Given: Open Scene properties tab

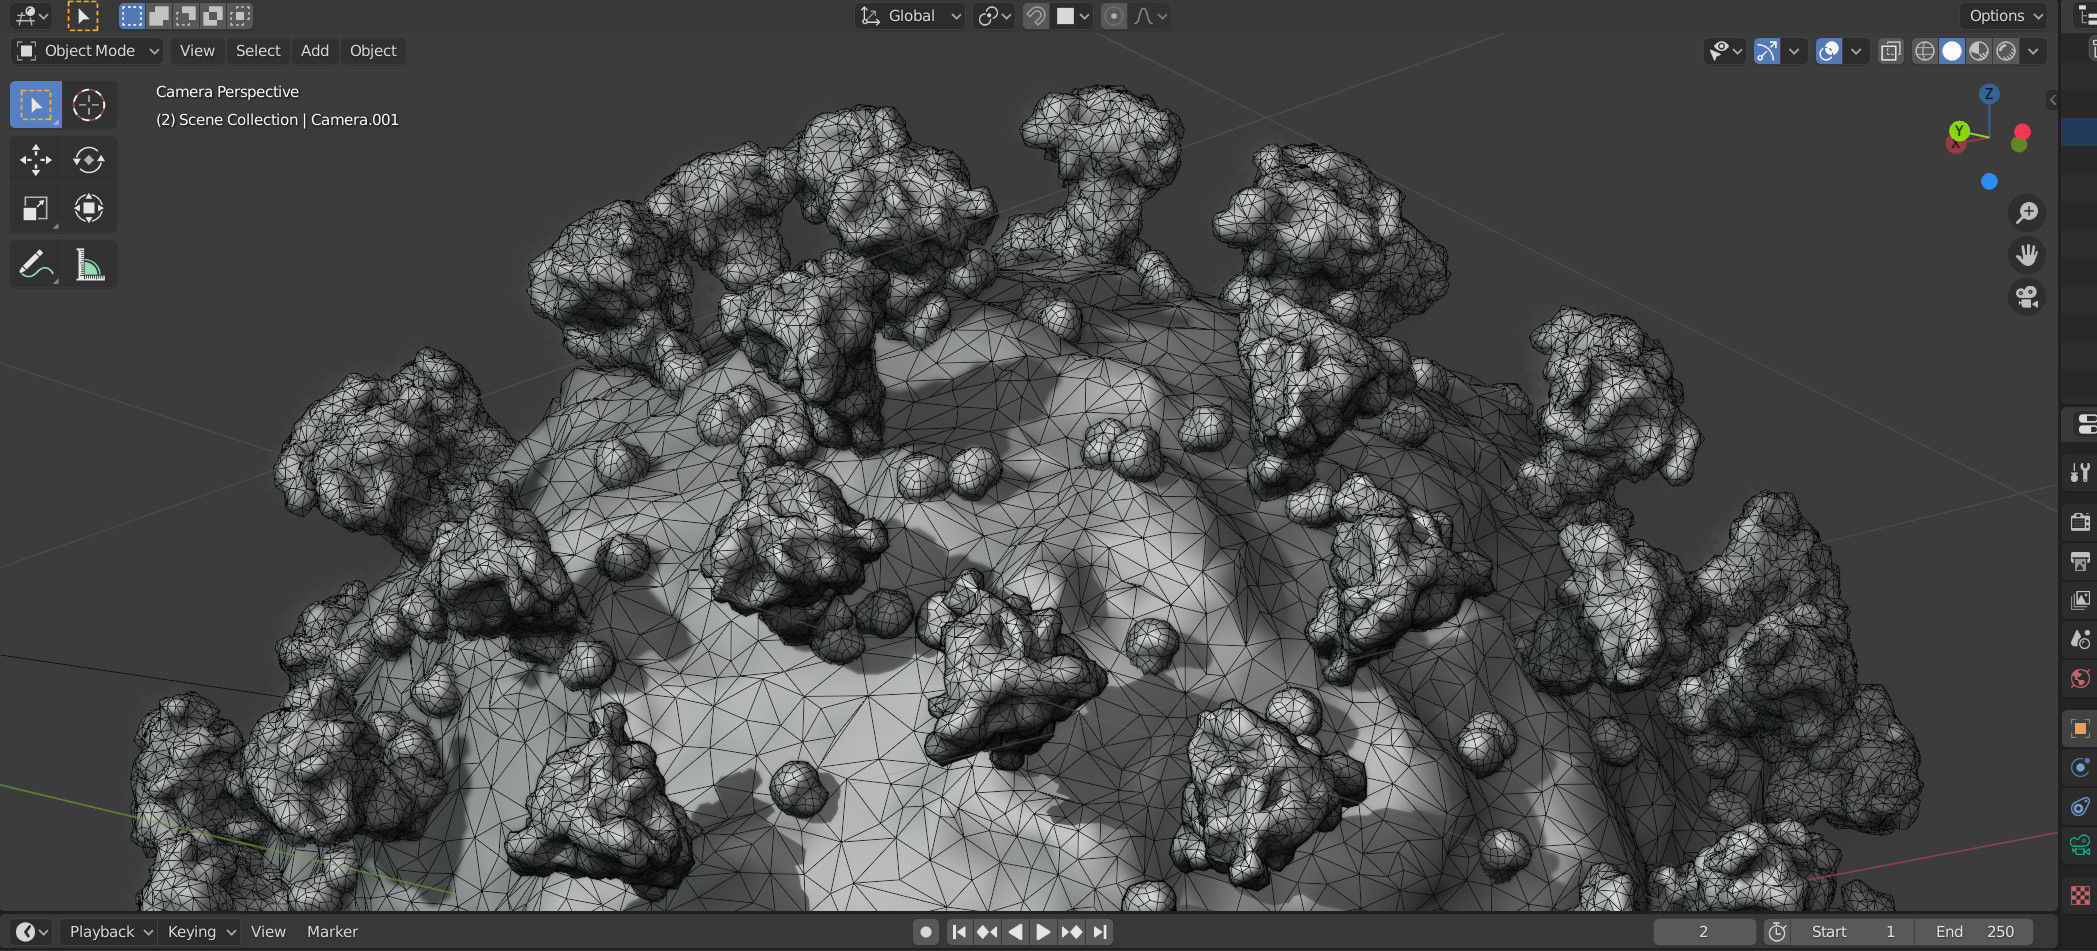Looking at the screenshot, I should point(2080,639).
